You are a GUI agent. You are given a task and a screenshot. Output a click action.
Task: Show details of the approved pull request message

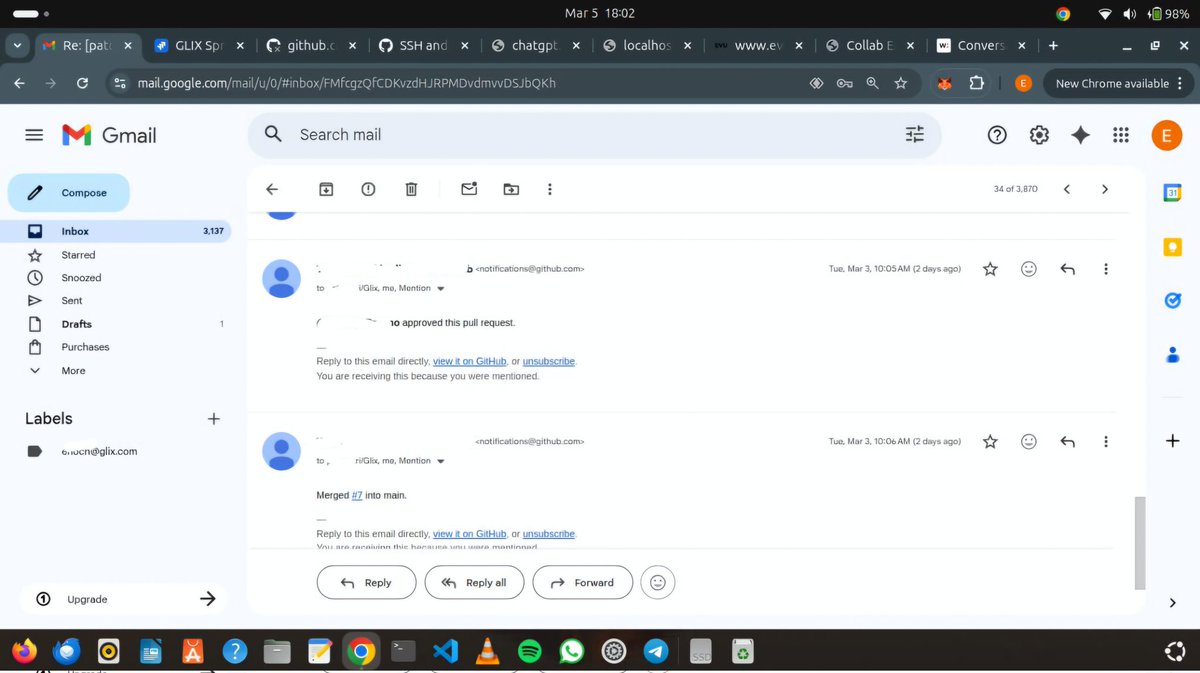coord(441,288)
